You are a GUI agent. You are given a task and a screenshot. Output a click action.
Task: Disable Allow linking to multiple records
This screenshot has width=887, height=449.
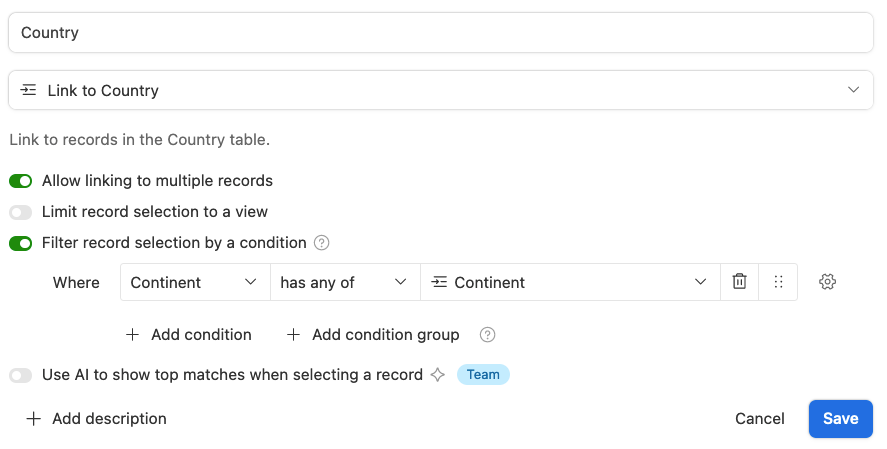click(20, 181)
